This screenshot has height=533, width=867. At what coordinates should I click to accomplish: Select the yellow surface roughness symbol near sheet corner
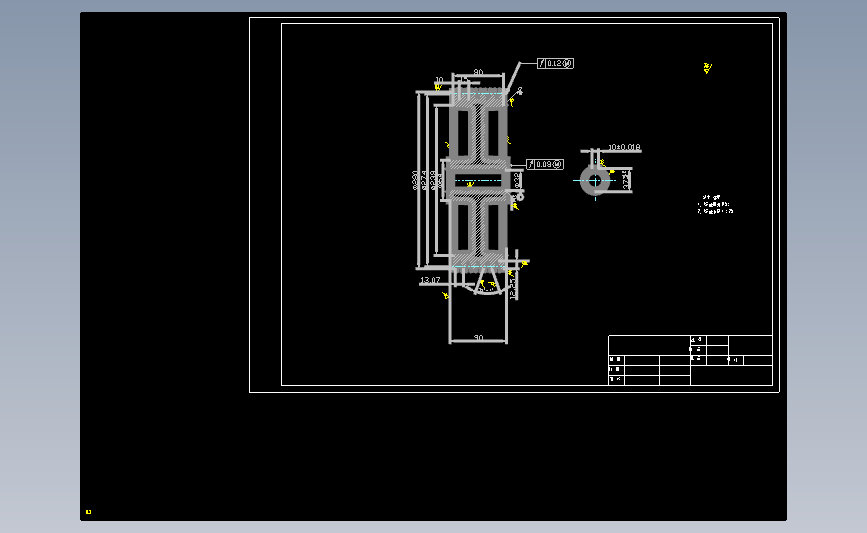pos(707,68)
